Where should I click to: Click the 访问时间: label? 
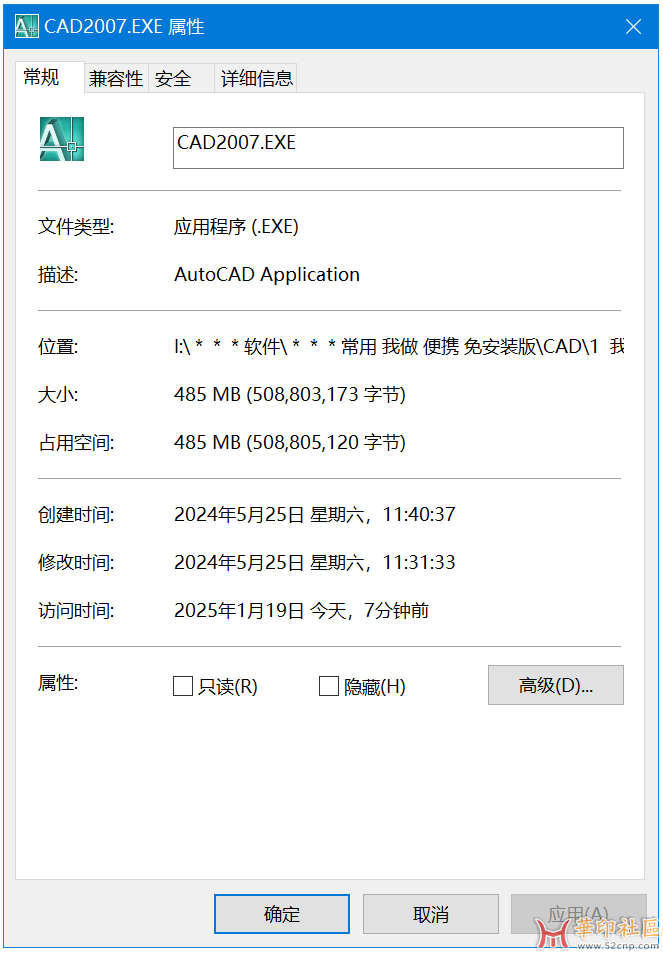76,610
